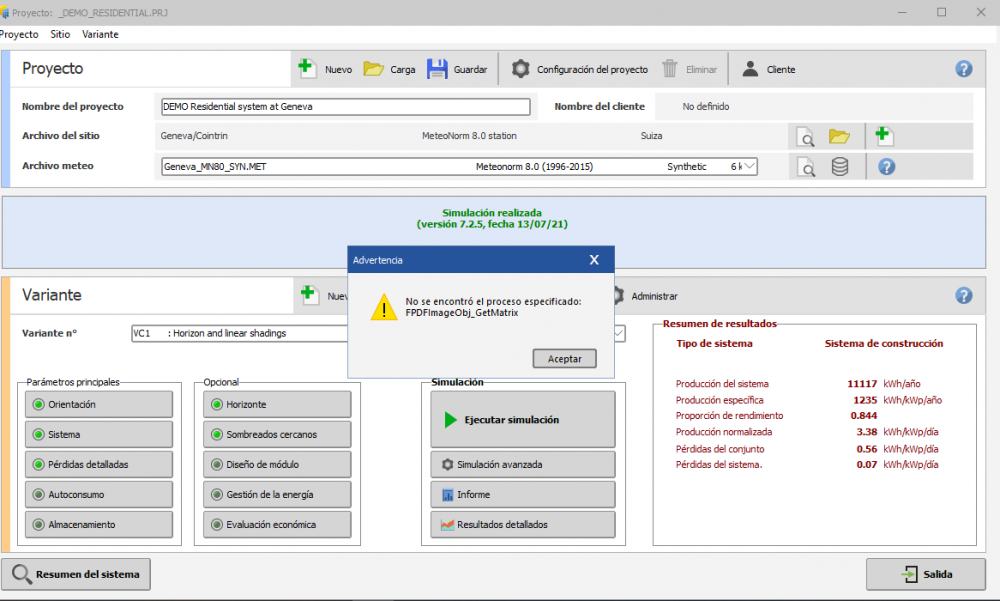This screenshot has height=601, width=1000.
Task: Click the Cliente person icon
Action: pyautogui.click(x=749, y=69)
